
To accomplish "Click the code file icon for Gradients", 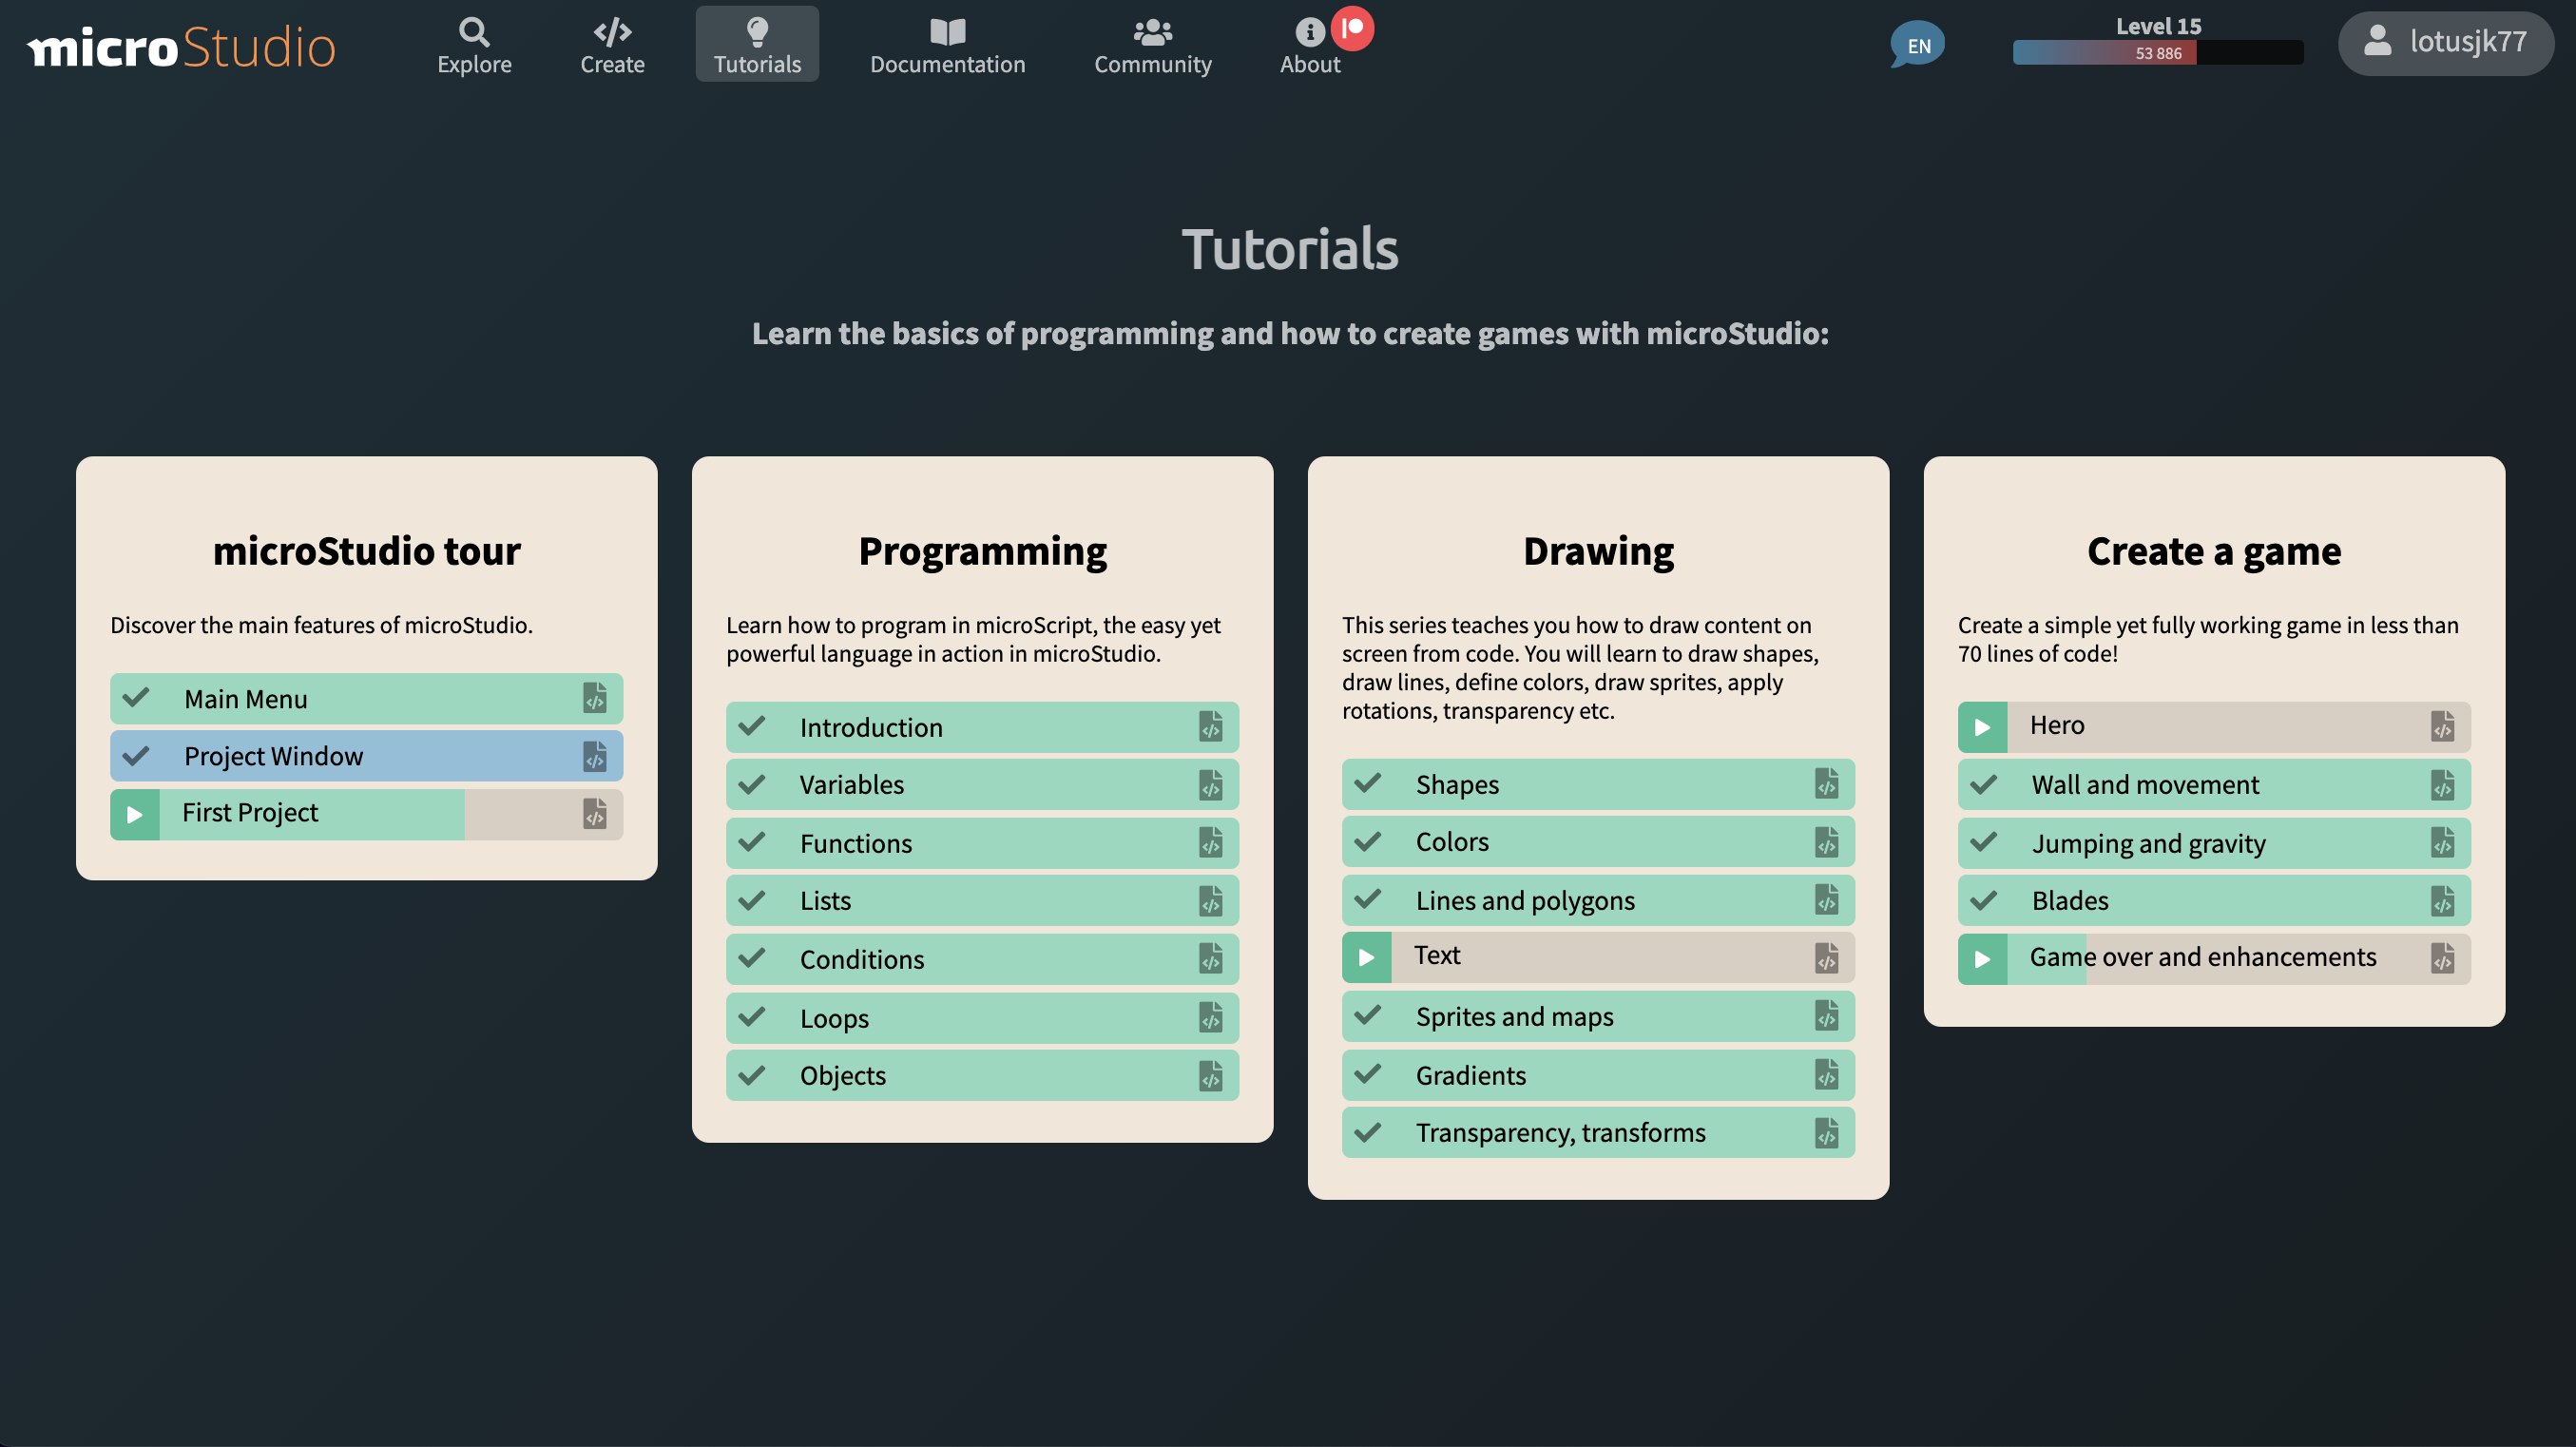I will [x=1827, y=1075].
